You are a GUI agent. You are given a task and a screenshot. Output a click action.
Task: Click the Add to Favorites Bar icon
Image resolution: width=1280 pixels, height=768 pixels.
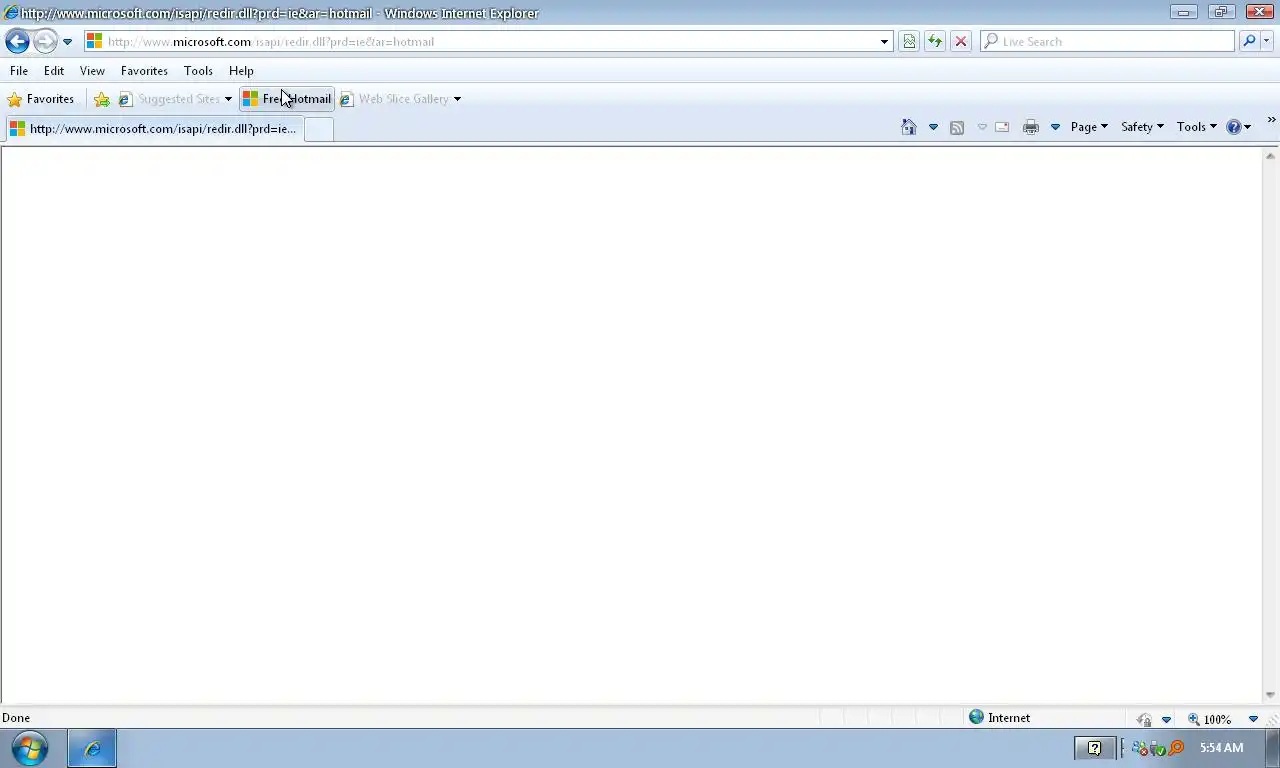point(102,99)
